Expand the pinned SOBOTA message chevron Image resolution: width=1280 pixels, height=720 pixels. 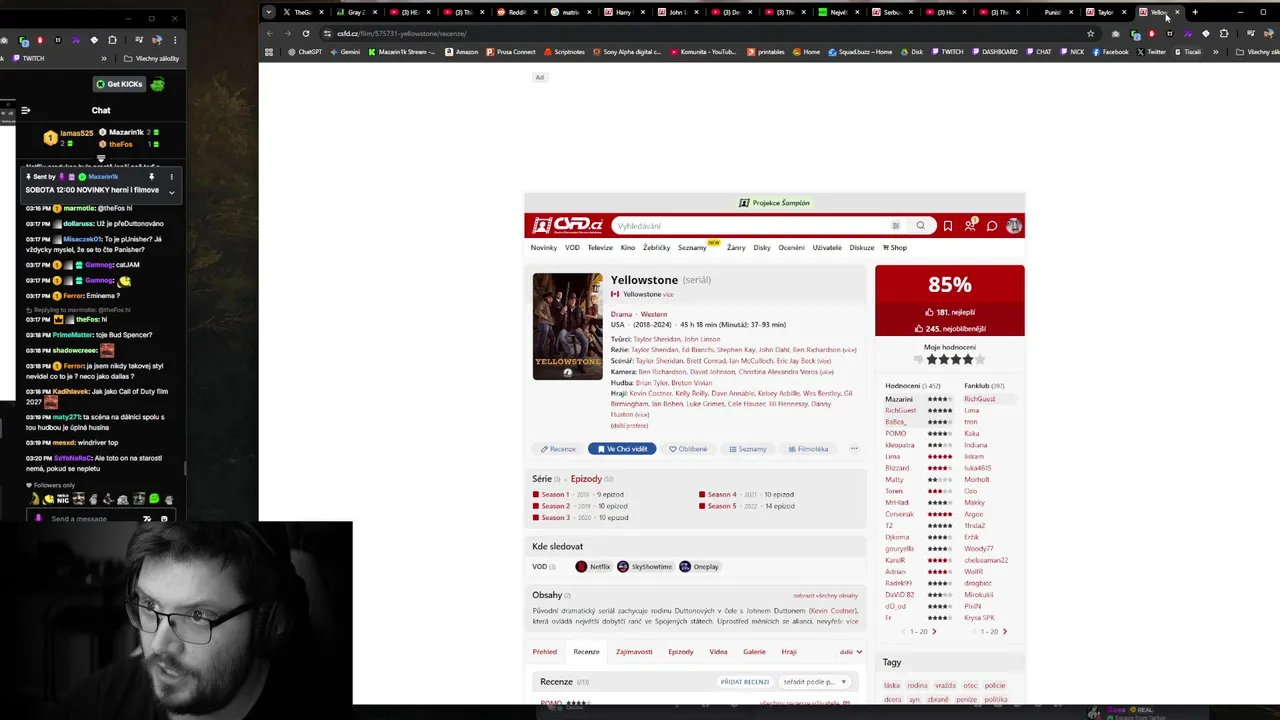pyautogui.click(x=171, y=191)
